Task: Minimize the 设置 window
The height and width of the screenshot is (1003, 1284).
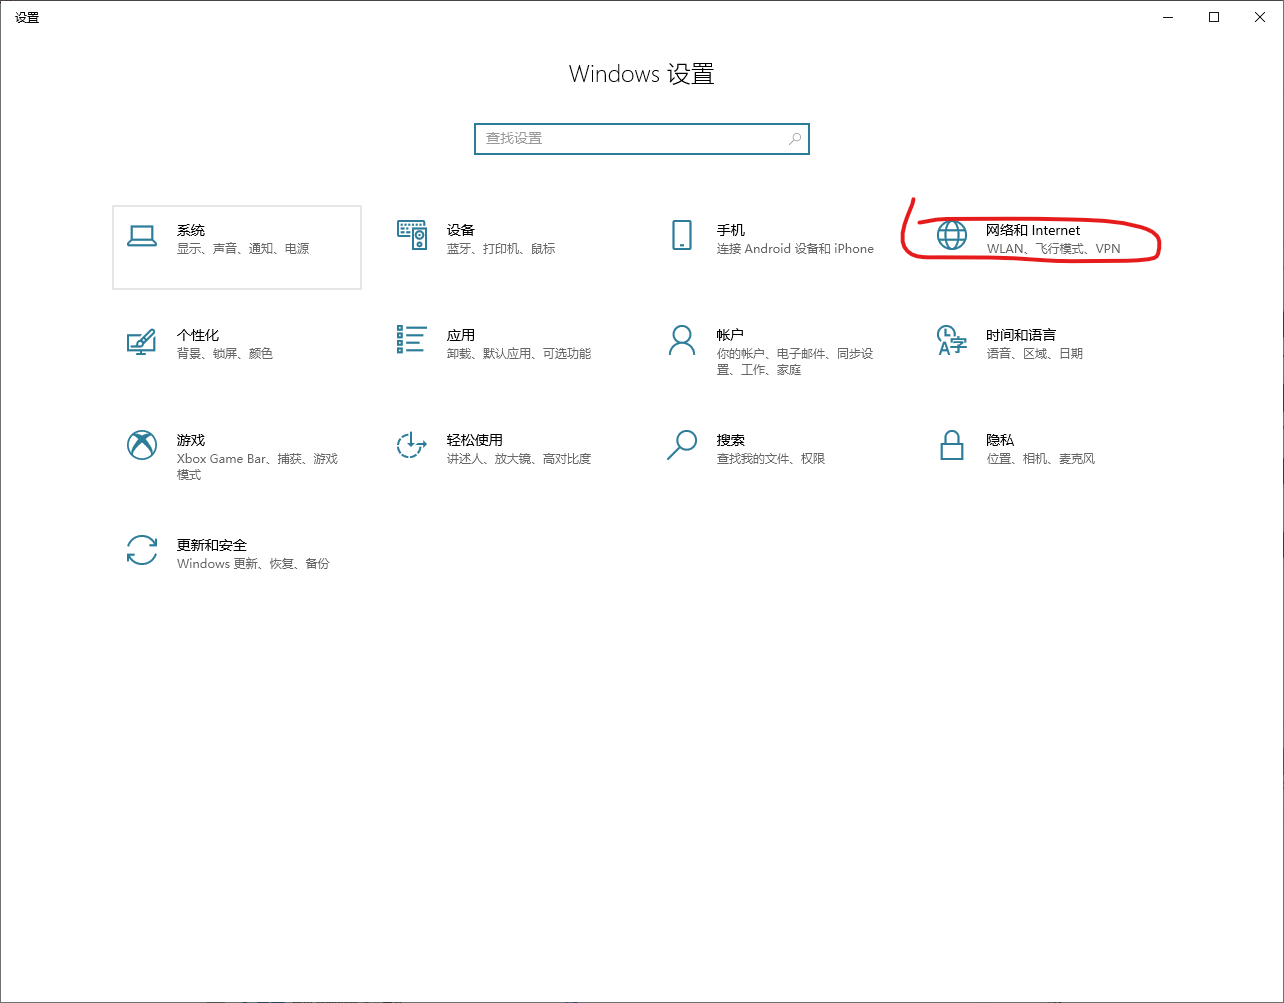Action: click(1168, 17)
